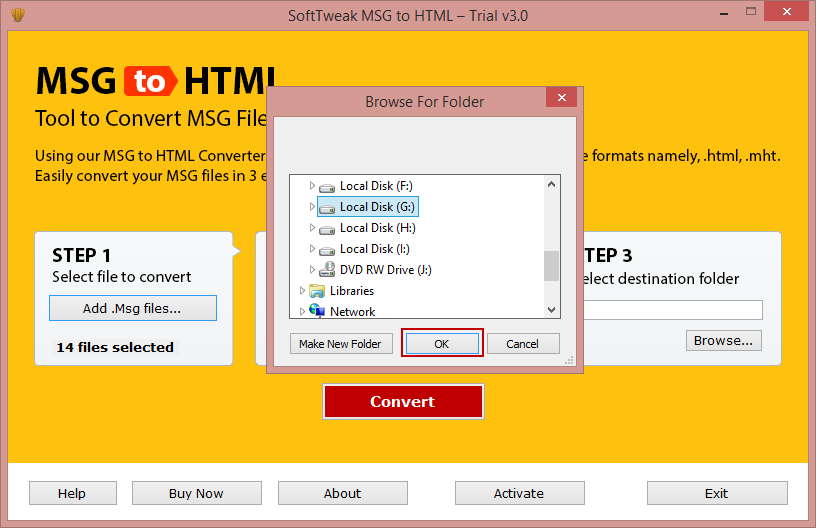Expand the Local Disk (F:) node
The width and height of the screenshot is (816, 528).
point(312,186)
